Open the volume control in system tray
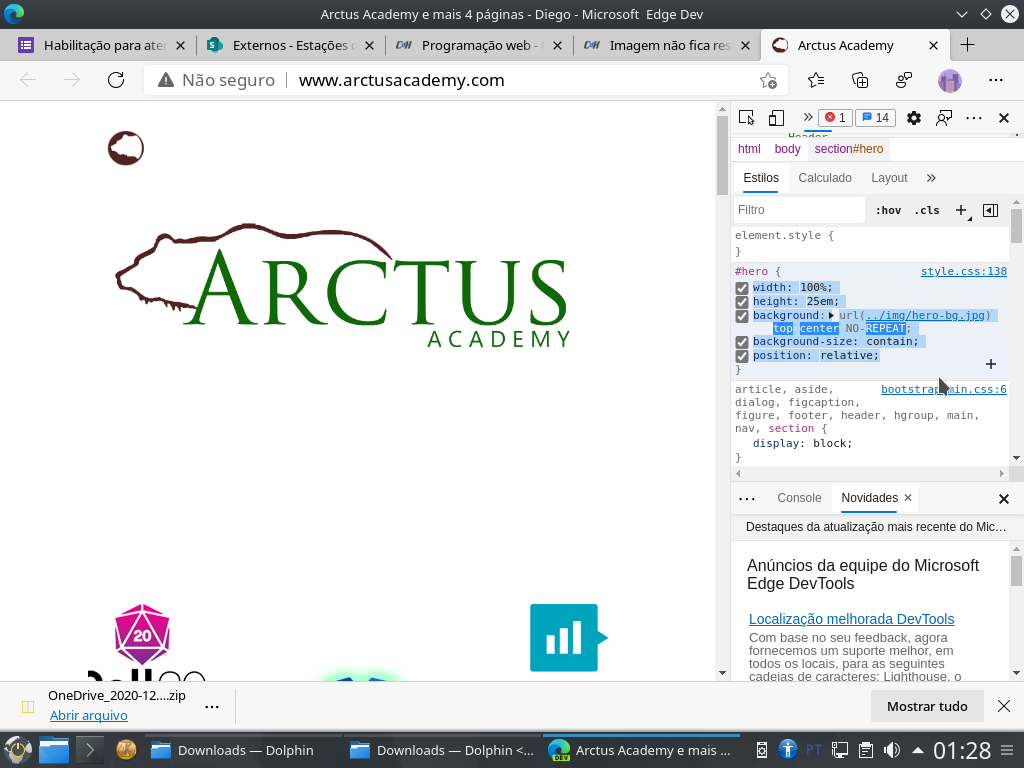The width and height of the screenshot is (1024, 768). click(x=891, y=750)
